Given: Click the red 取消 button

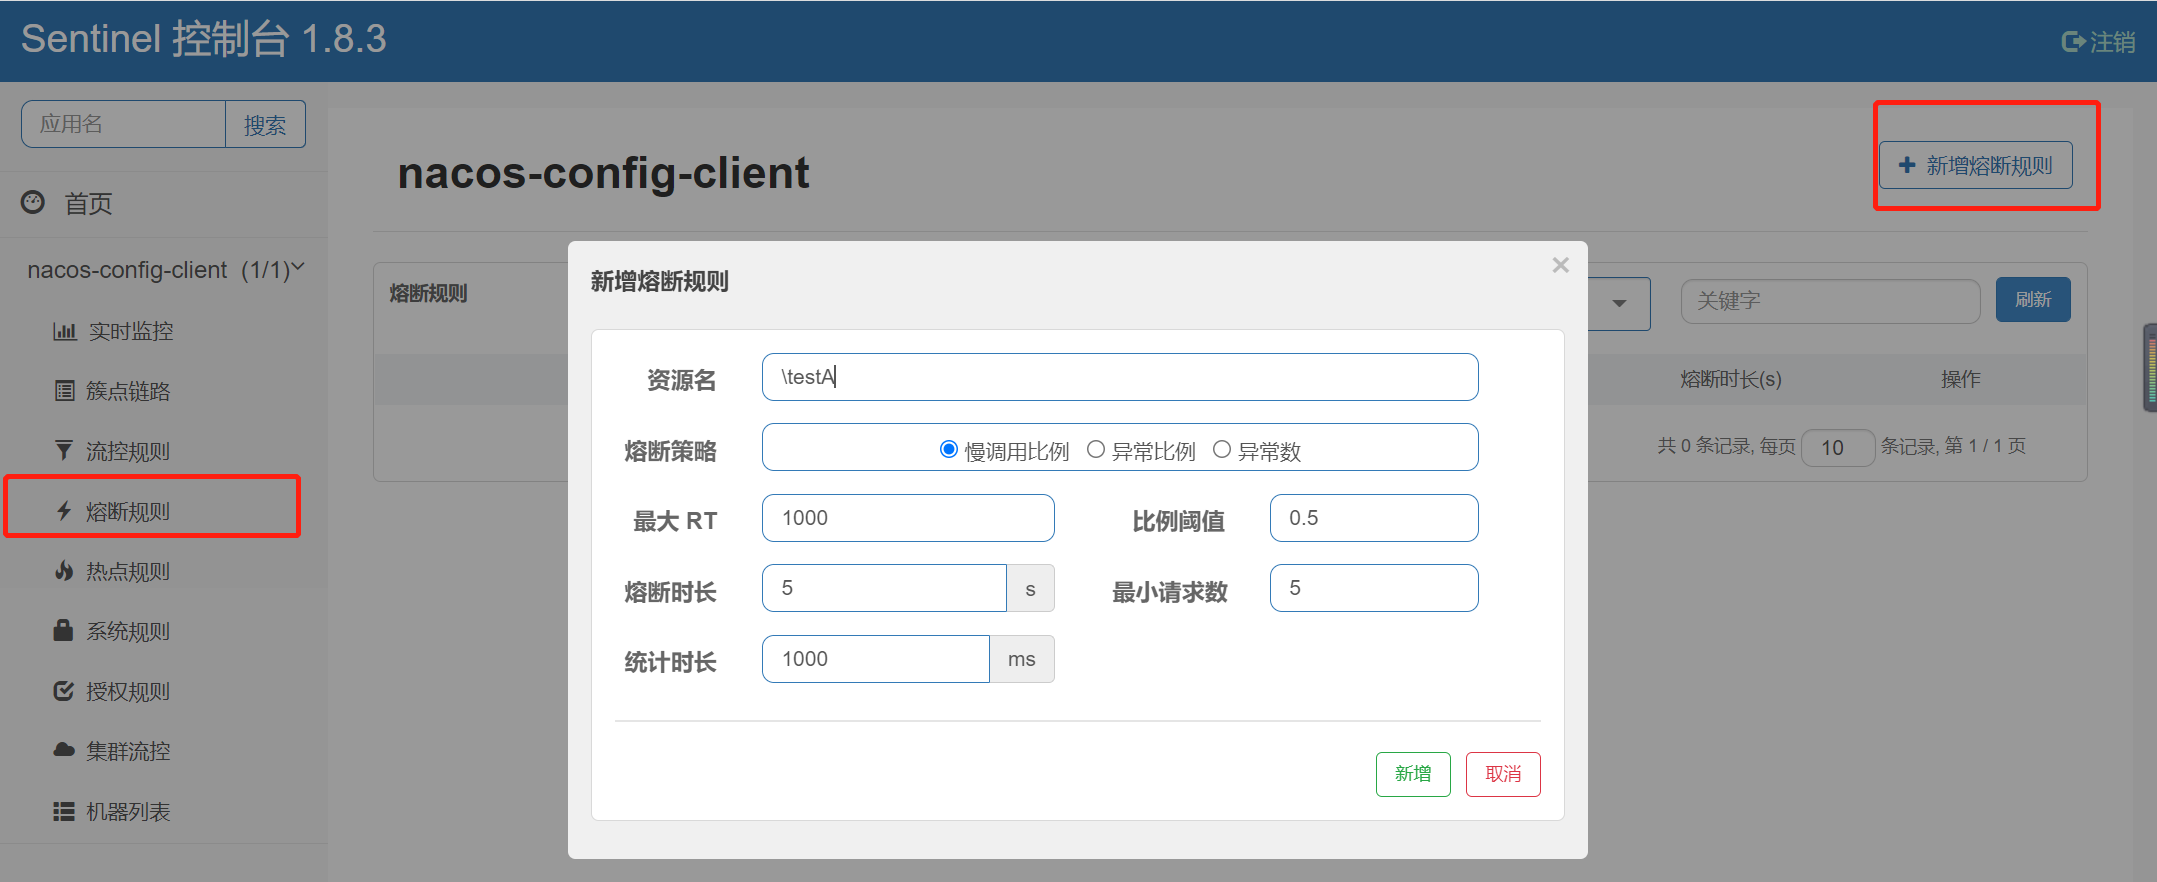Looking at the screenshot, I should coord(1503,774).
